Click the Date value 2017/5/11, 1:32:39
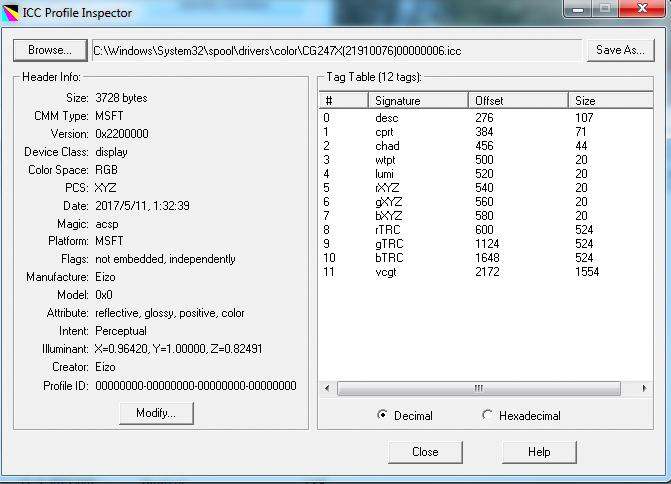Screen dimensions: 671x484 point(143,206)
